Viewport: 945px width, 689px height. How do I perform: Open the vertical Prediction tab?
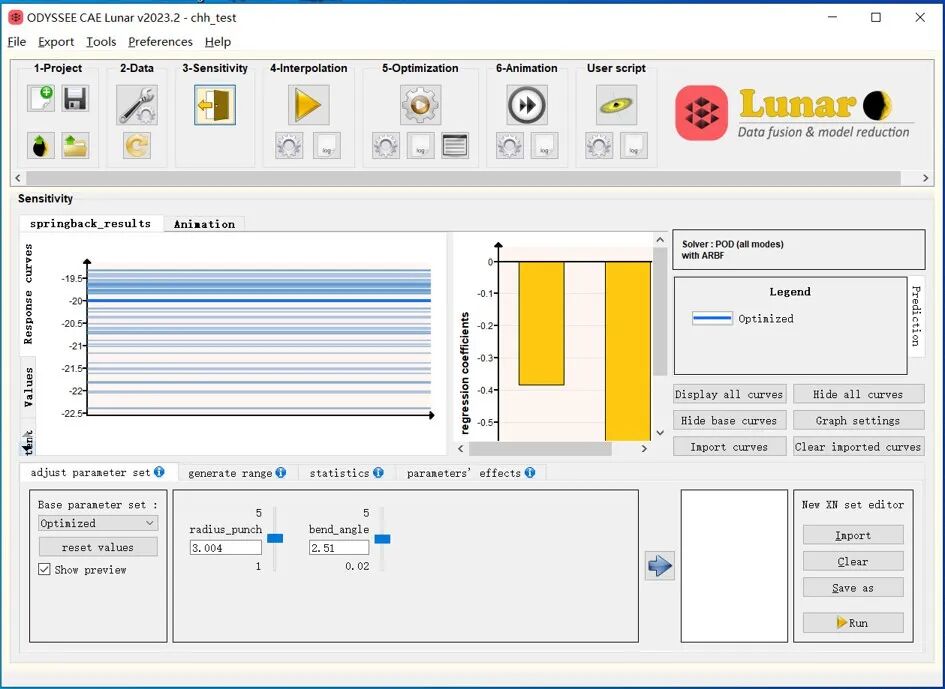[915, 316]
